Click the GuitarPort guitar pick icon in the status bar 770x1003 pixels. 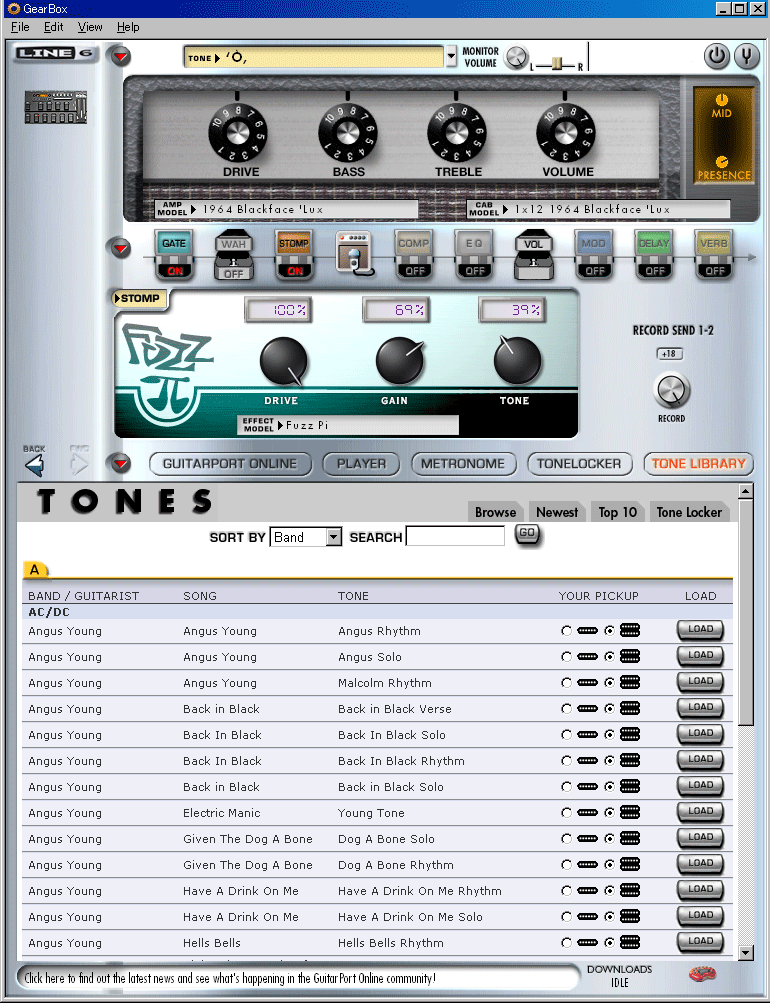pyautogui.click(x=703, y=975)
